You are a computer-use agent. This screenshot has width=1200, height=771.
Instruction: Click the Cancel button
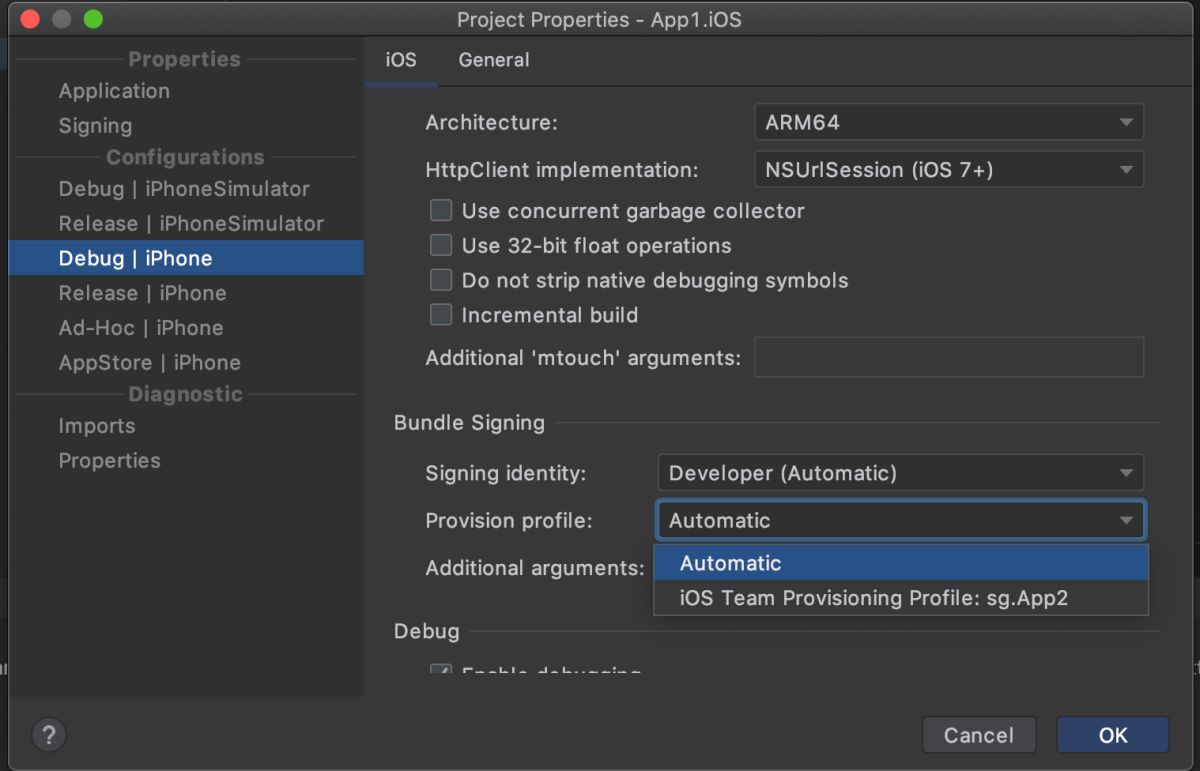978,735
